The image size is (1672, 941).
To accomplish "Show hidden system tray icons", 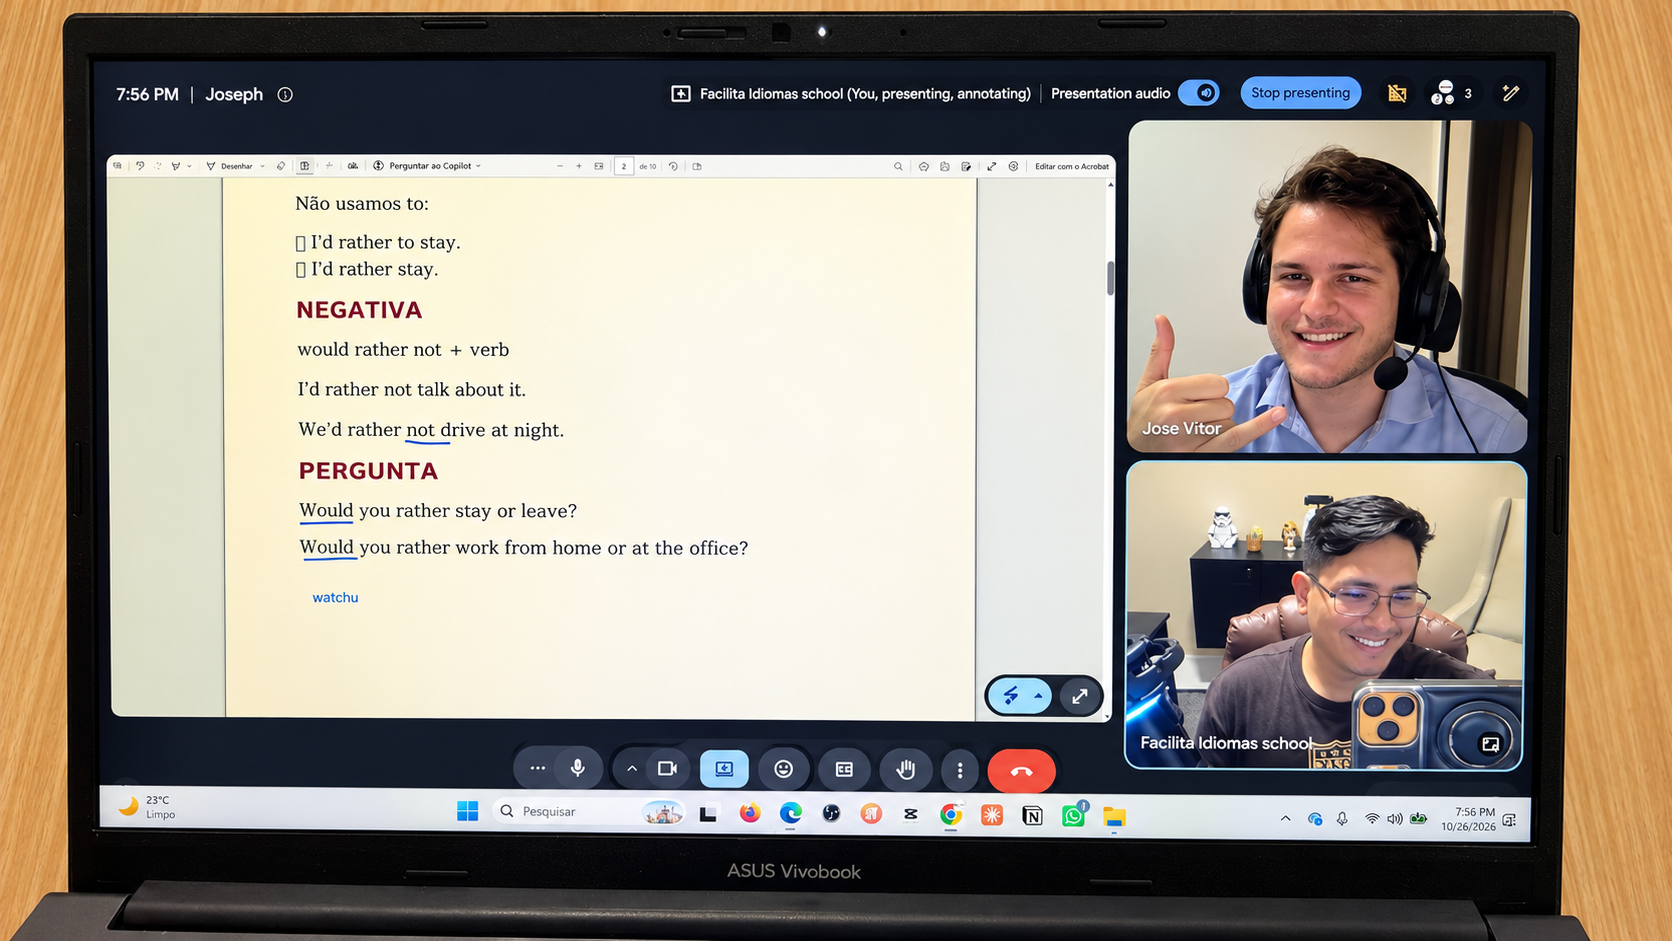I will [x=1285, y=818].
